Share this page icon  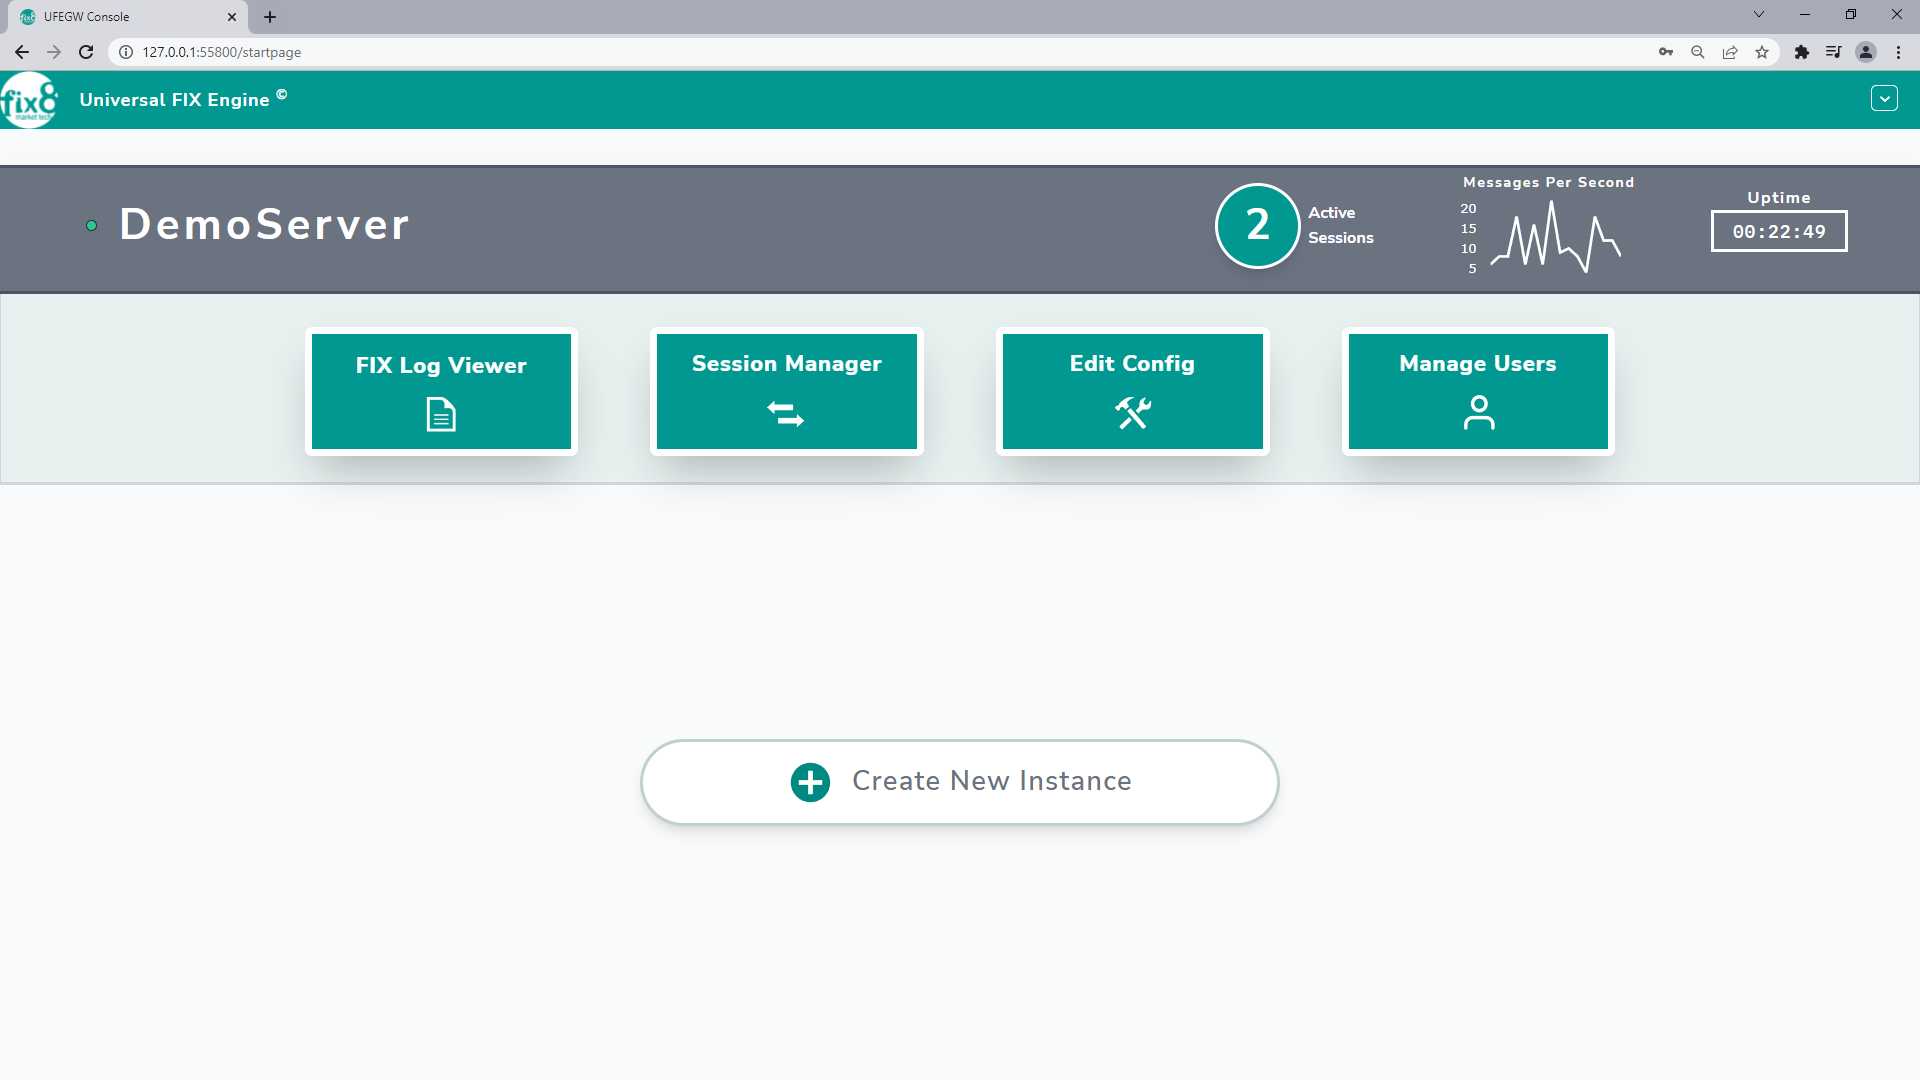[x=1730, y=52]
